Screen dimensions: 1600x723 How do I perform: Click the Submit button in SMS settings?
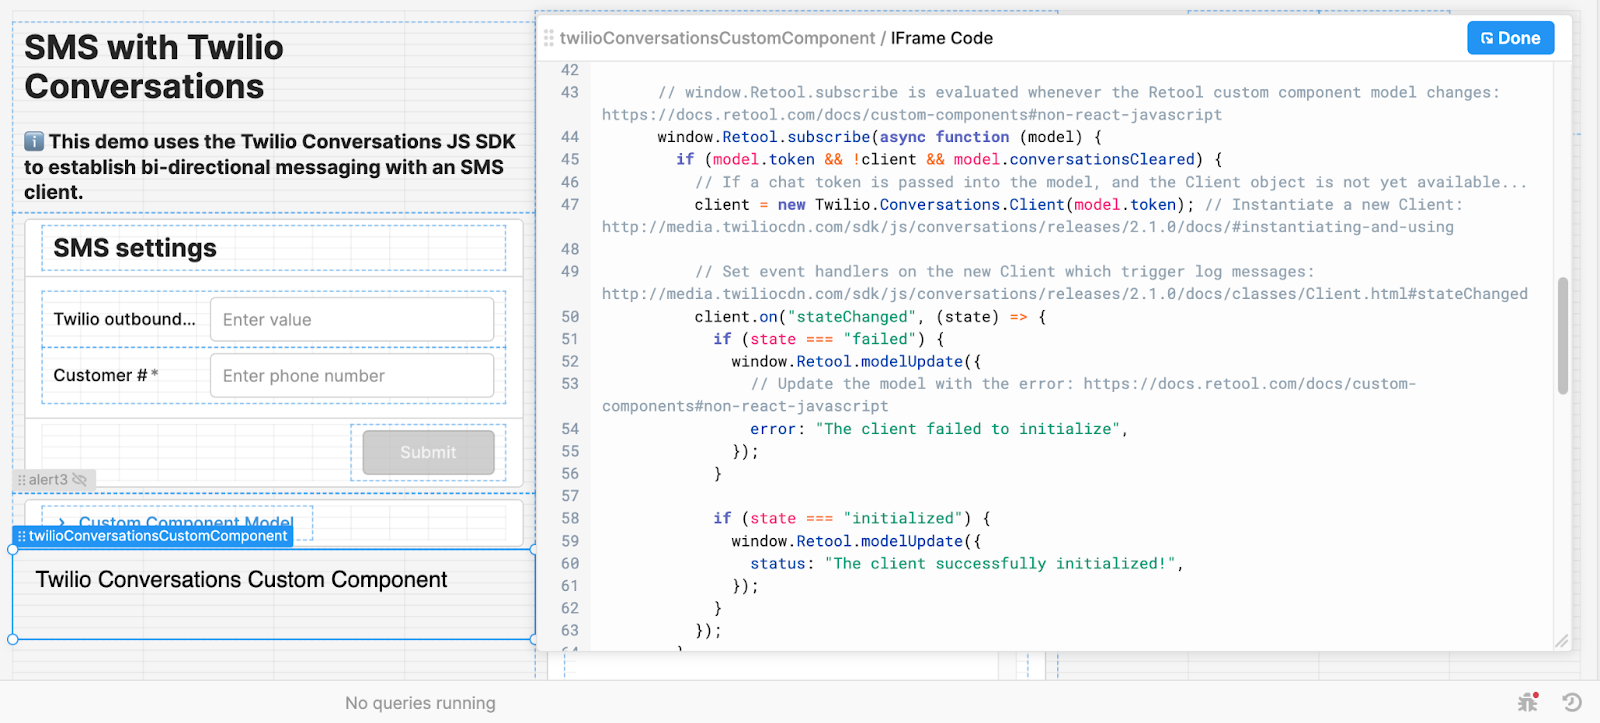(x=428, y=452)
